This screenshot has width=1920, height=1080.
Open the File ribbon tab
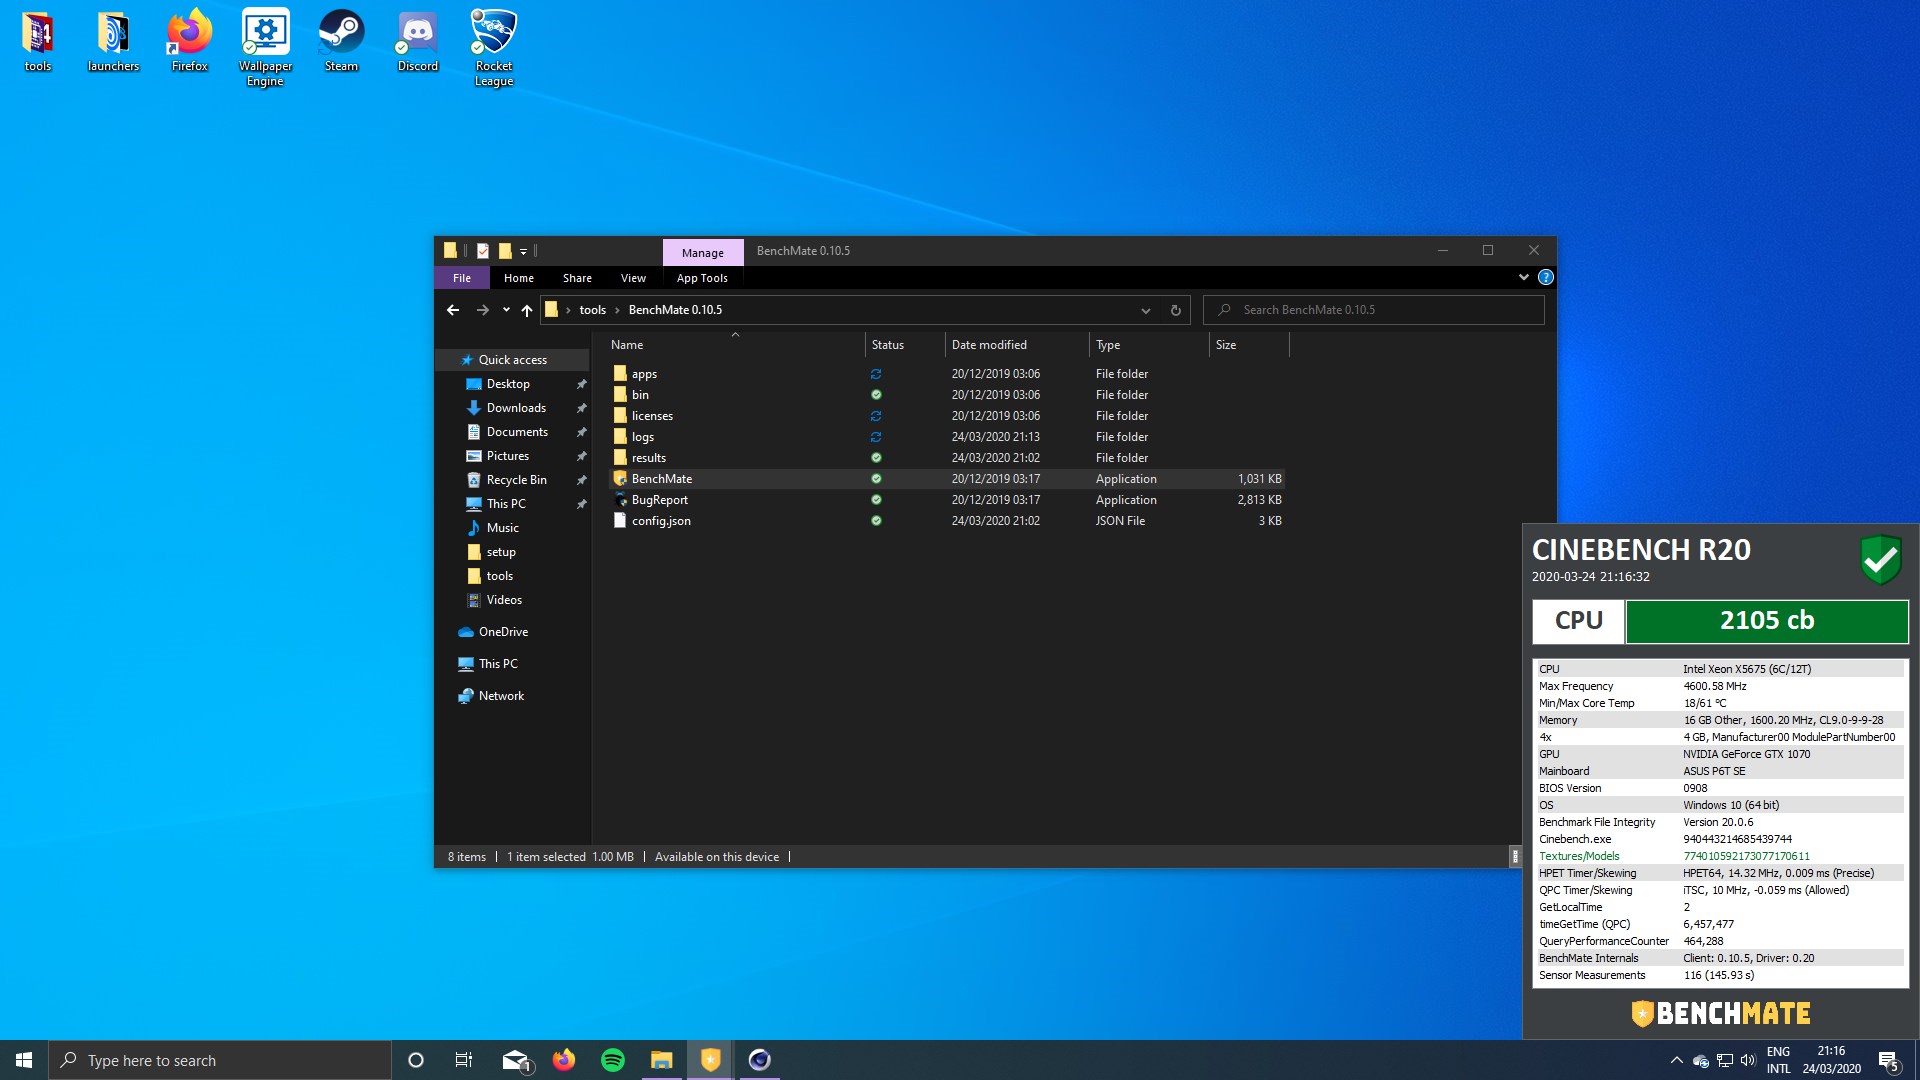coord(462,278)
